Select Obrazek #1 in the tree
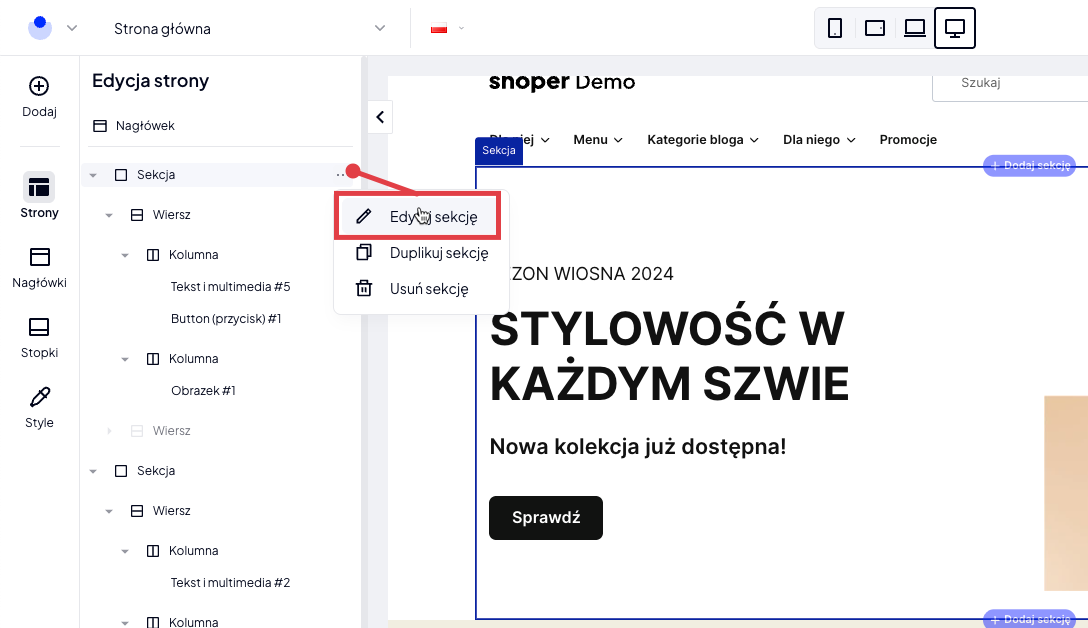This screenshot has width=1088, height=628. coord(203,391)
